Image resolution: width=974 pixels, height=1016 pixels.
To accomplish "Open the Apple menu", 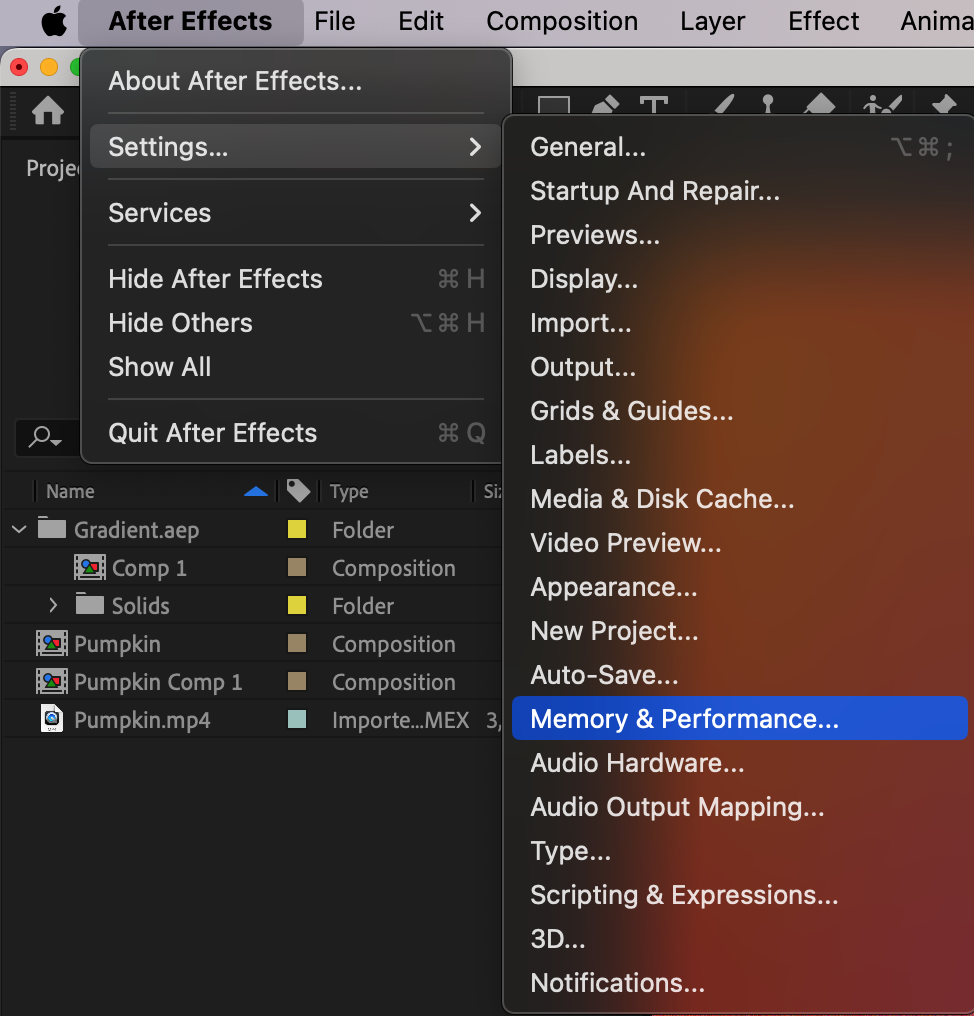I will pyautogui.click(x=53, y=21).
